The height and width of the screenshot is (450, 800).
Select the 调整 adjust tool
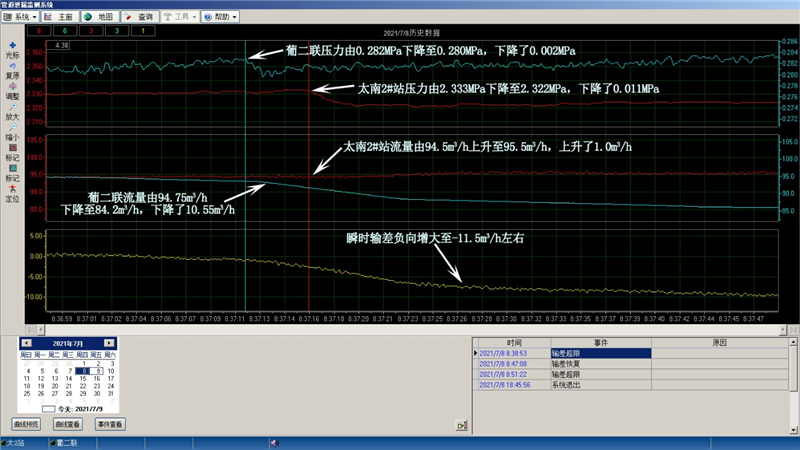(x=12, y=87)
